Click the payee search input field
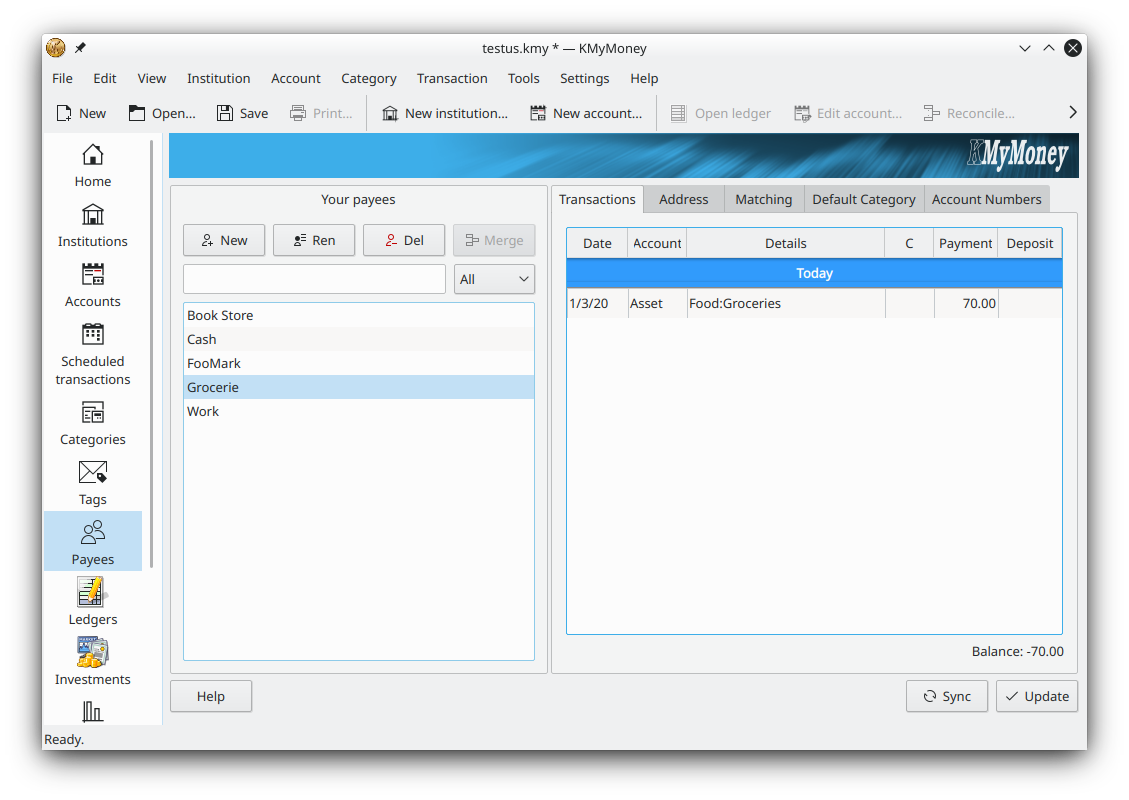 click(x=314, y=280)
